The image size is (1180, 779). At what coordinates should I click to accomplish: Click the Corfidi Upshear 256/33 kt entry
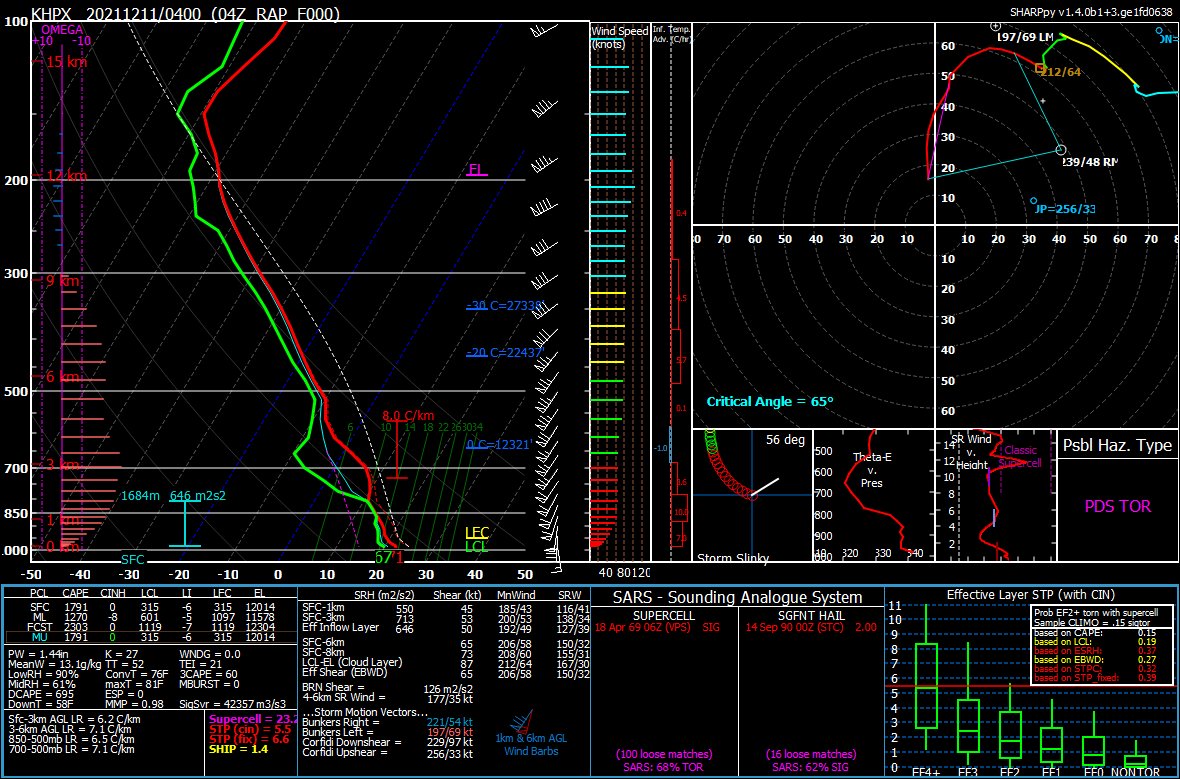(388, 752)
